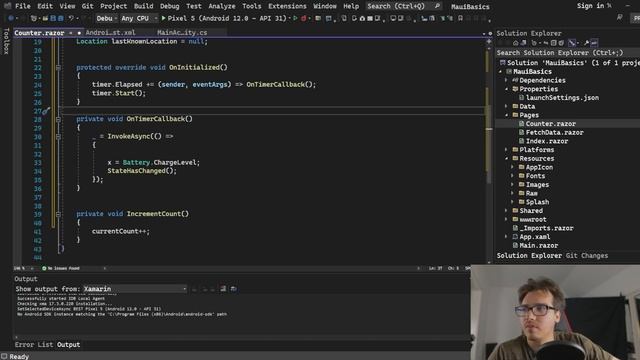640x360 pixels.
Task: Switch to the MainAc…ity.cs tab
Action: [x=182, y=33]
